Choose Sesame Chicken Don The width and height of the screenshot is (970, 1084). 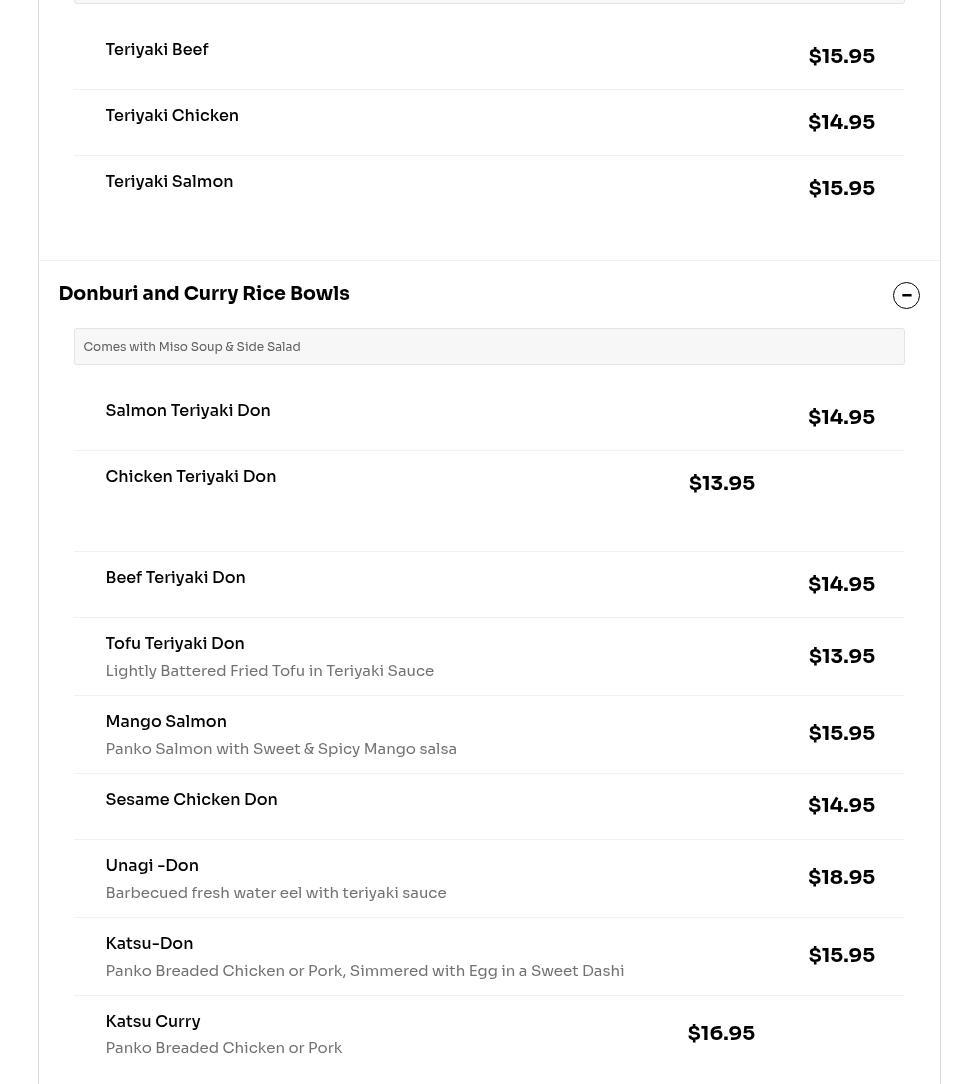489,806
